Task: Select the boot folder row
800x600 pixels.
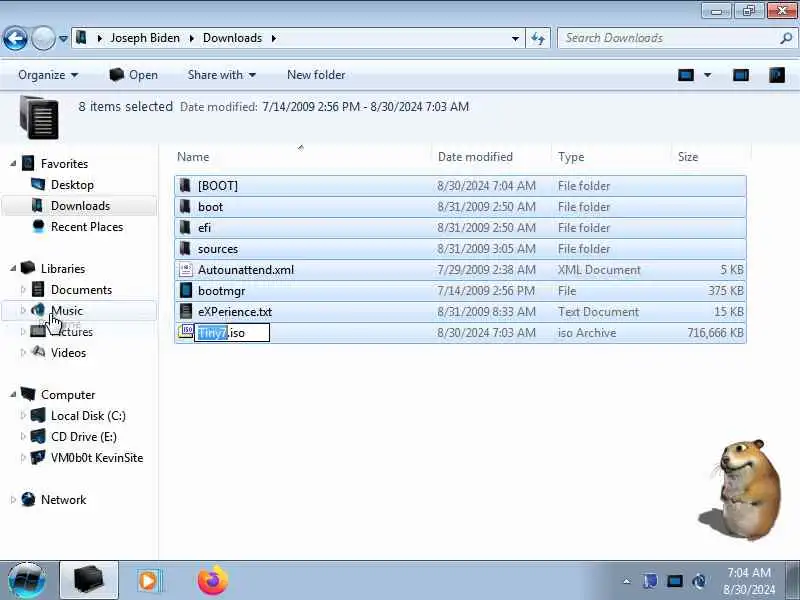Action: (x=460, y=207)
